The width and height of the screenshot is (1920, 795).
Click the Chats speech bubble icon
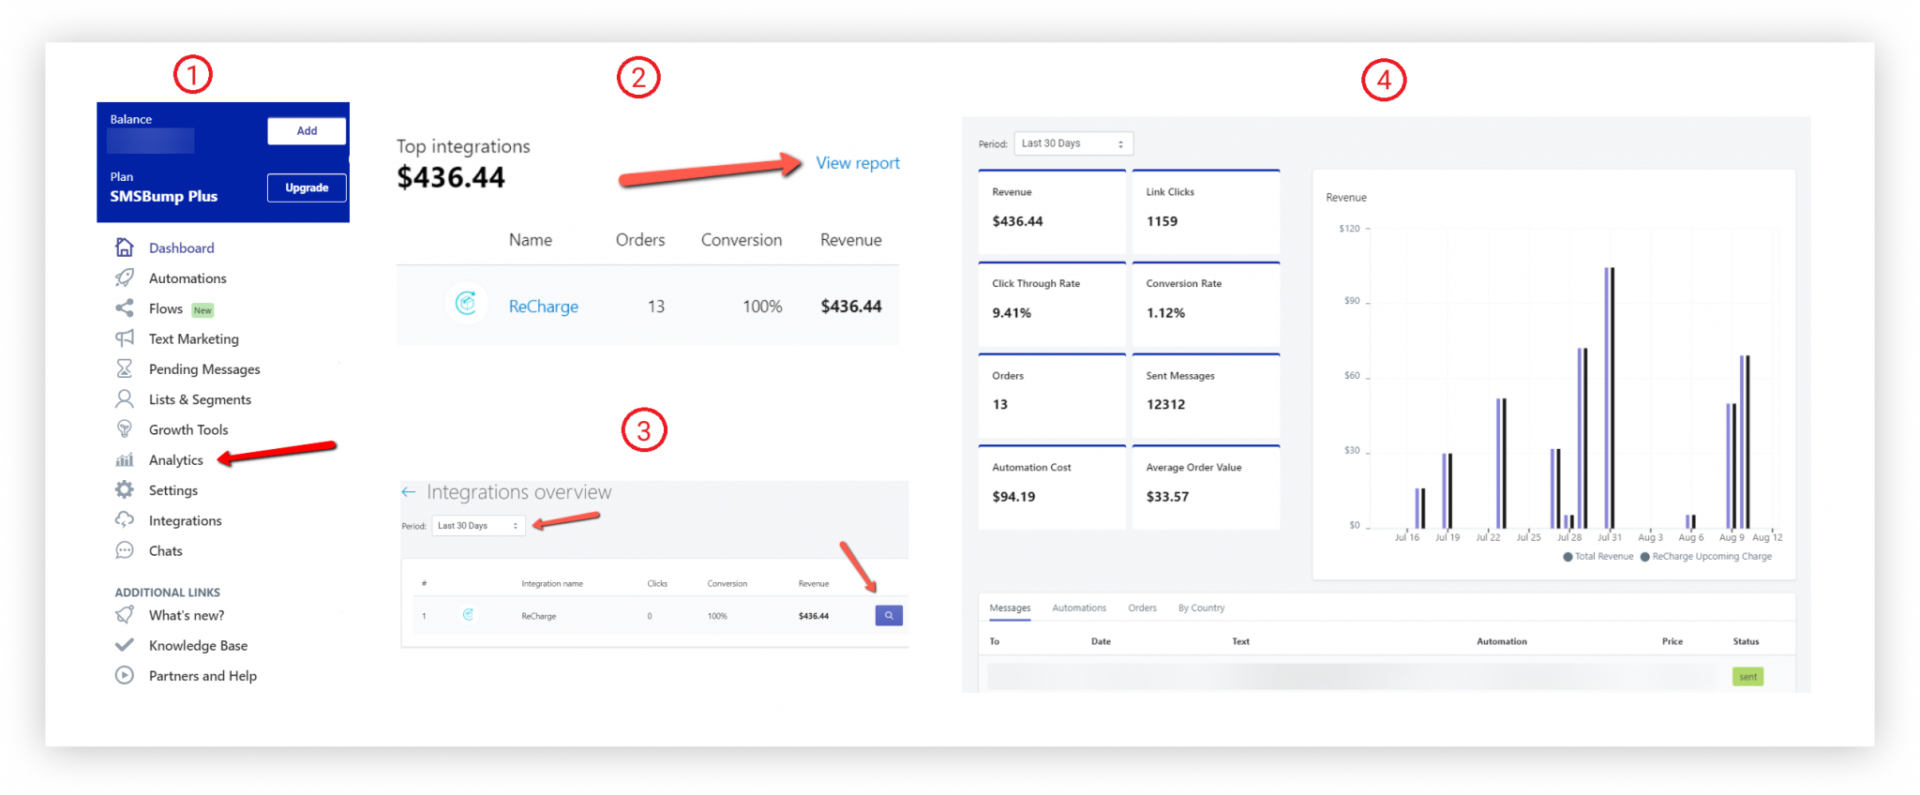124,550
